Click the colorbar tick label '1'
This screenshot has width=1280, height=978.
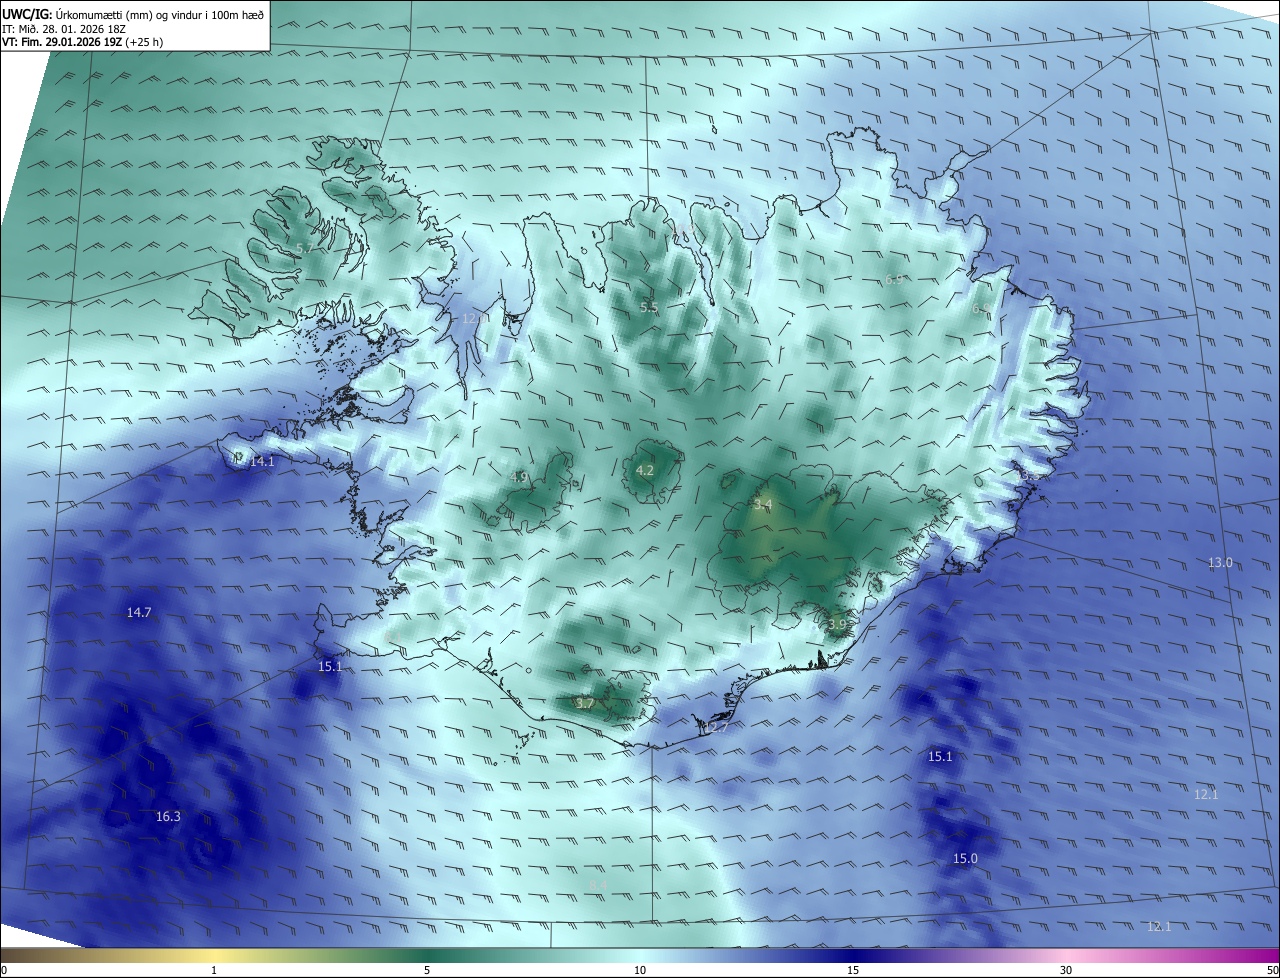(214, 970)
